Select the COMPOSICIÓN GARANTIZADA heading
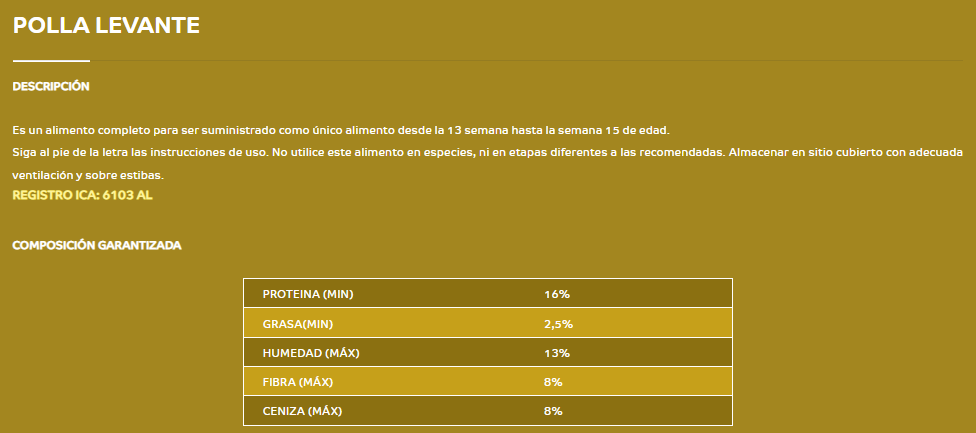 [97, 246]
